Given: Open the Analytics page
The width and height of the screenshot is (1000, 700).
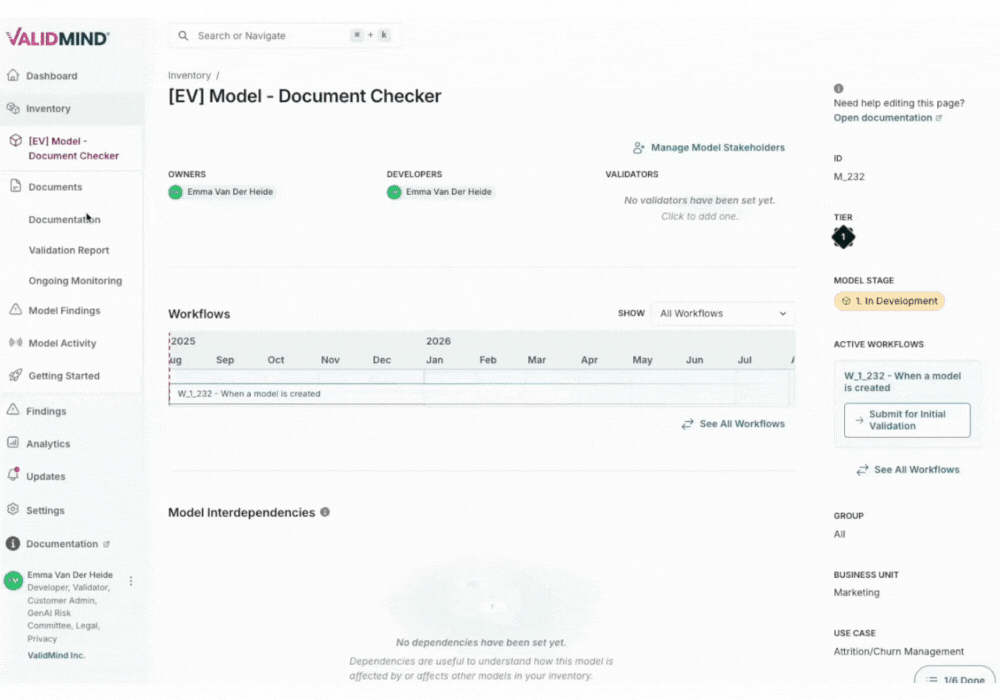Looking at the screenshot, I should point(48,444).
